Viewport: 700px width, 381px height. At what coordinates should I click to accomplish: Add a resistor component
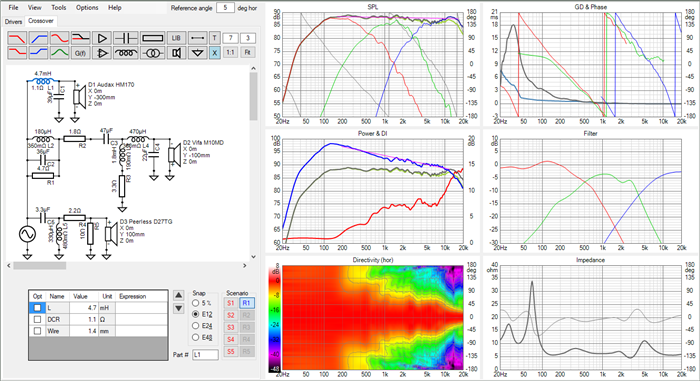pos(153,38)
